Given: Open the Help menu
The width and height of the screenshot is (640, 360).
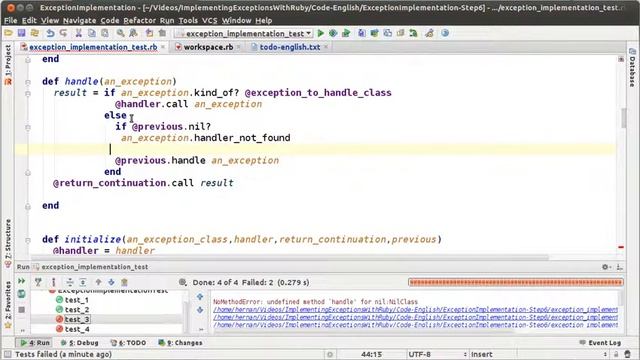Looking at the screenshot, I should [264, 20].
